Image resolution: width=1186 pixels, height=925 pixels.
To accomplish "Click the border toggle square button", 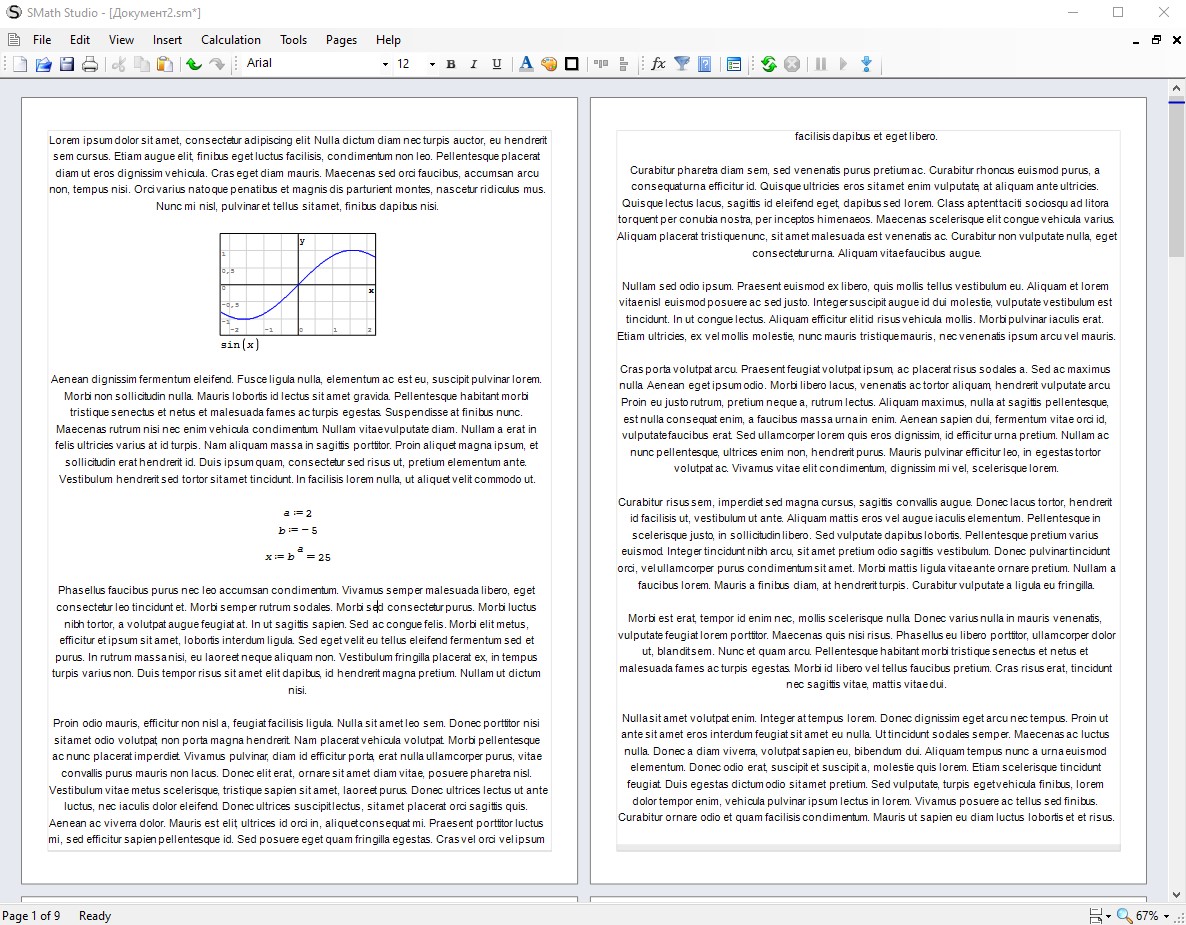I will [572, 64].
